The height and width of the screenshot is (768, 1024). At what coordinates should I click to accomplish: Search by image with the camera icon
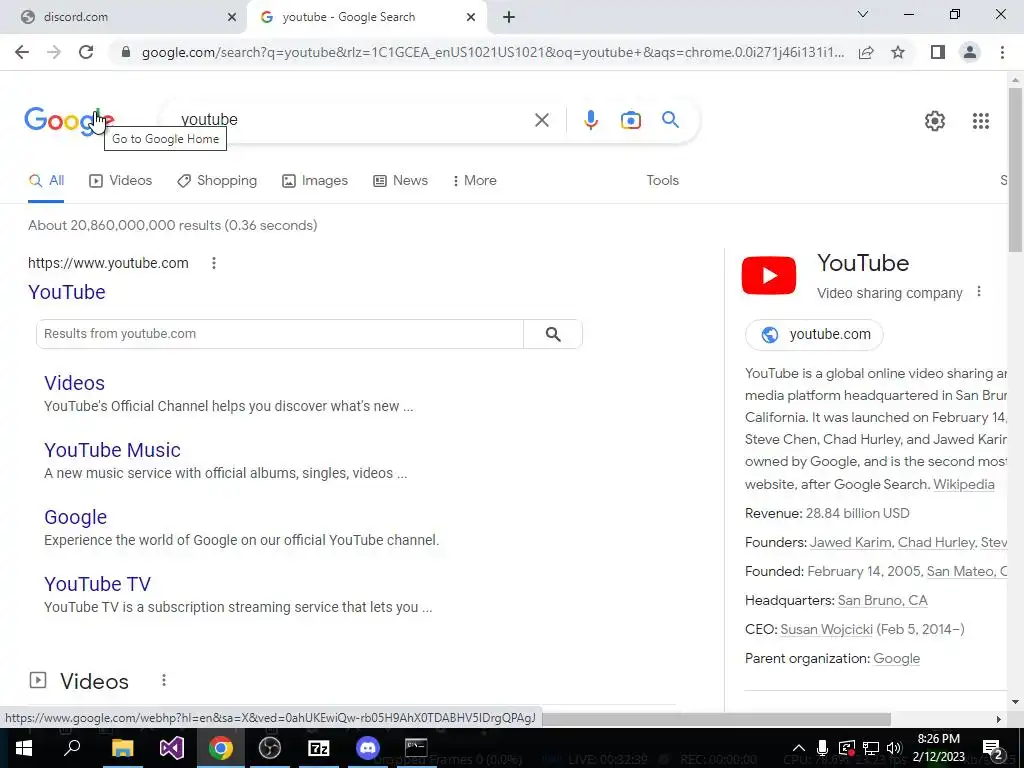tap(630, 120)
